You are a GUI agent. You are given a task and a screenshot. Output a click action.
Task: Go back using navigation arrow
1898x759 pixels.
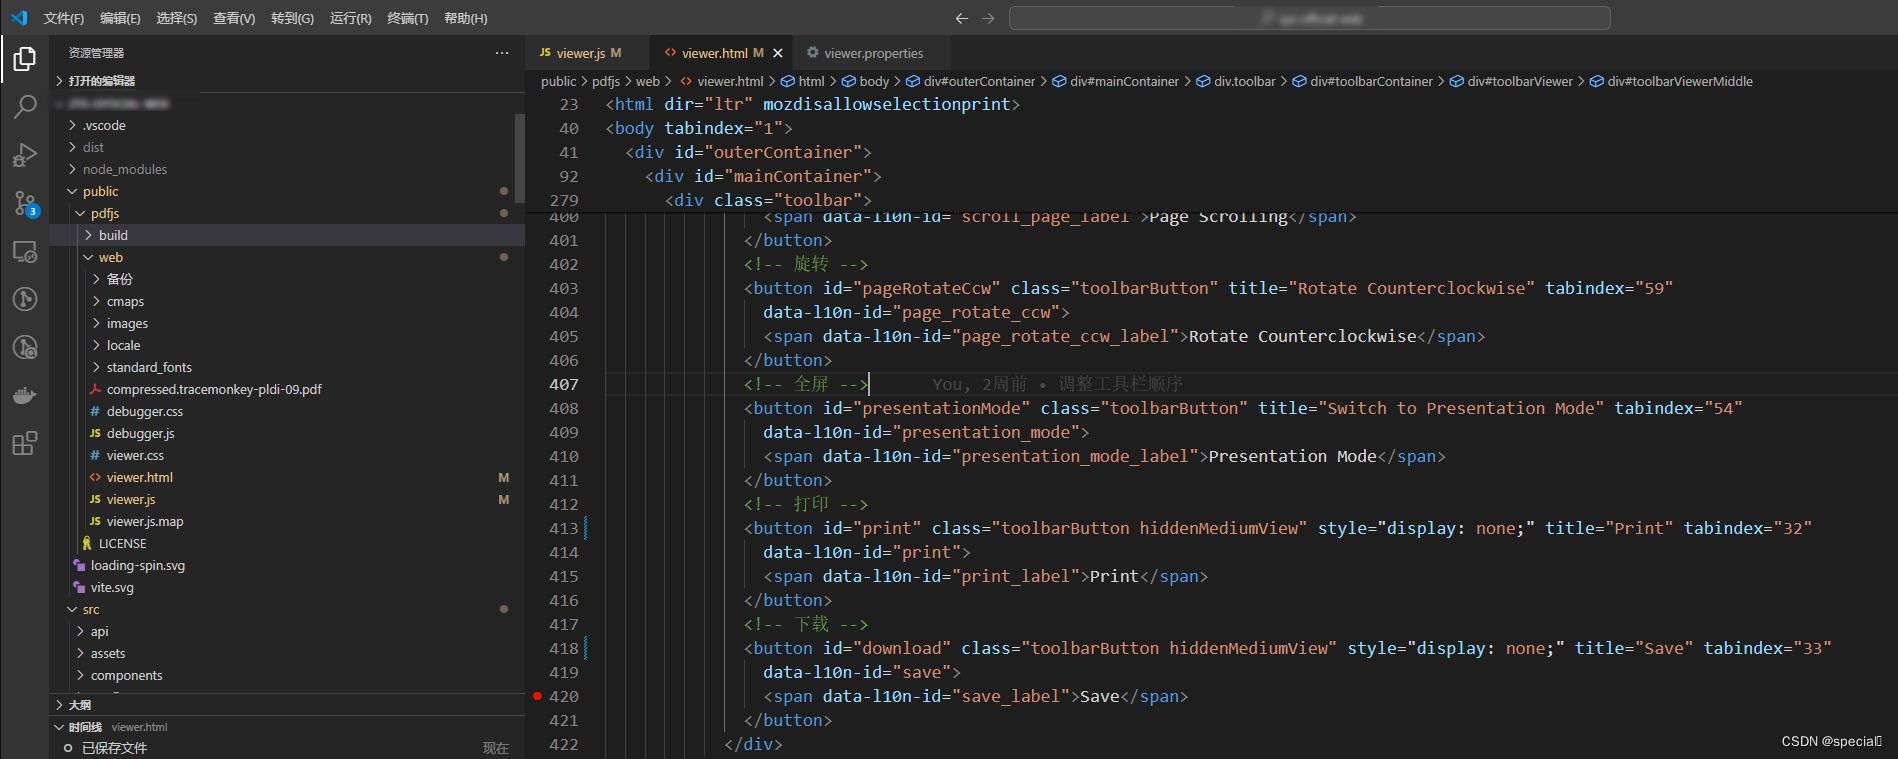[x=961, y=18]
